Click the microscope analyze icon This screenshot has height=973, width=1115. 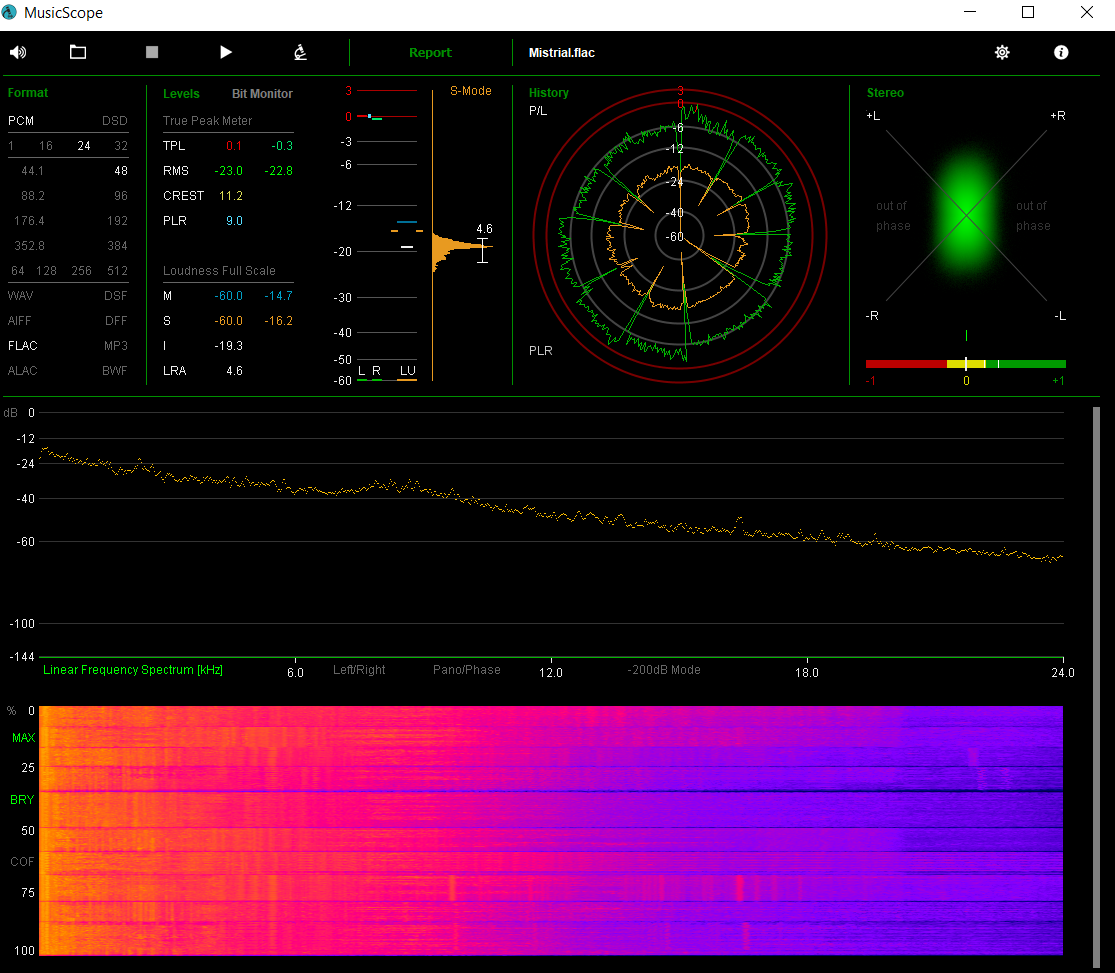(x=300, y=52)
